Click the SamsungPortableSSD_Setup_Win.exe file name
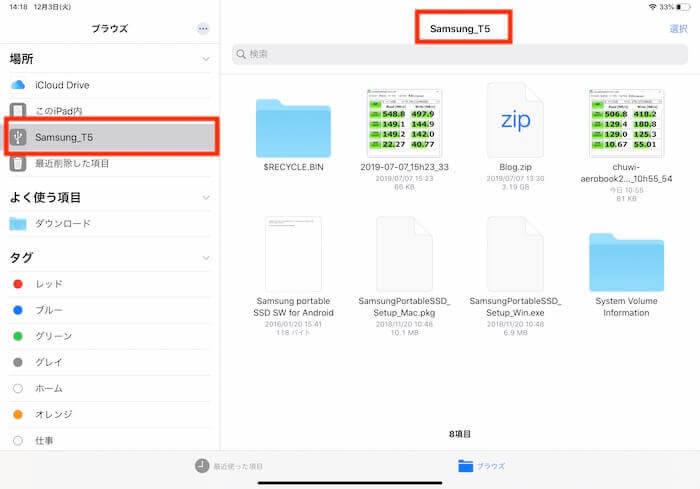The image size is (700, 489). [x=515, y=307]
